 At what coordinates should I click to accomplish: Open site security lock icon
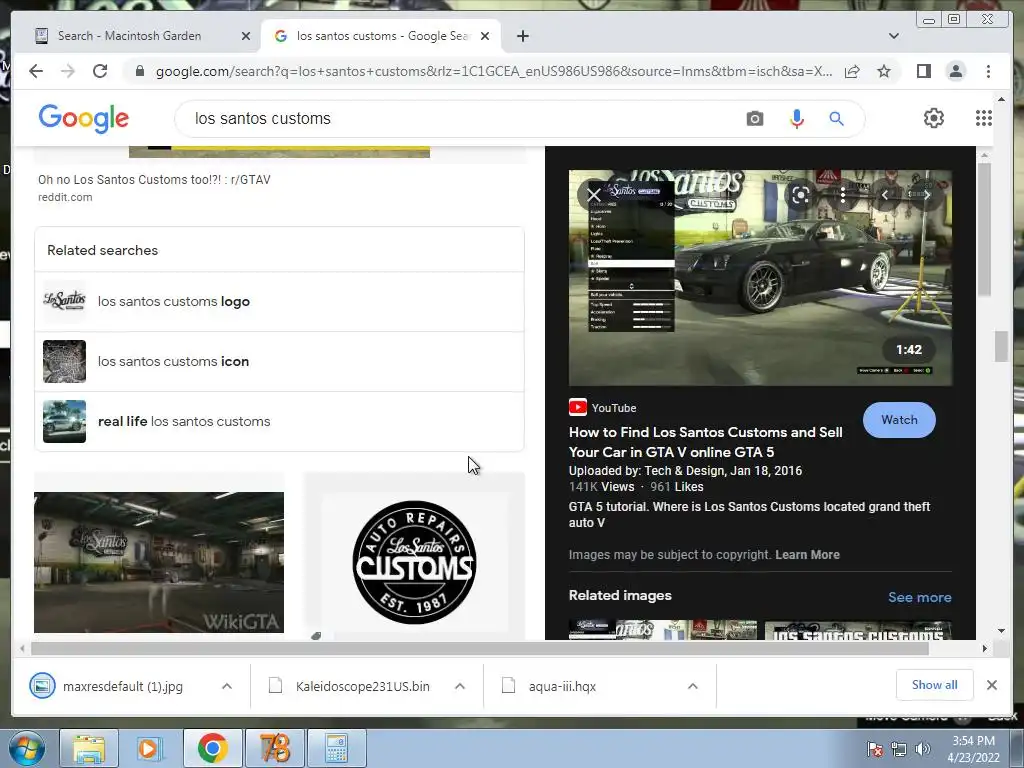click(x=139, y=71)
